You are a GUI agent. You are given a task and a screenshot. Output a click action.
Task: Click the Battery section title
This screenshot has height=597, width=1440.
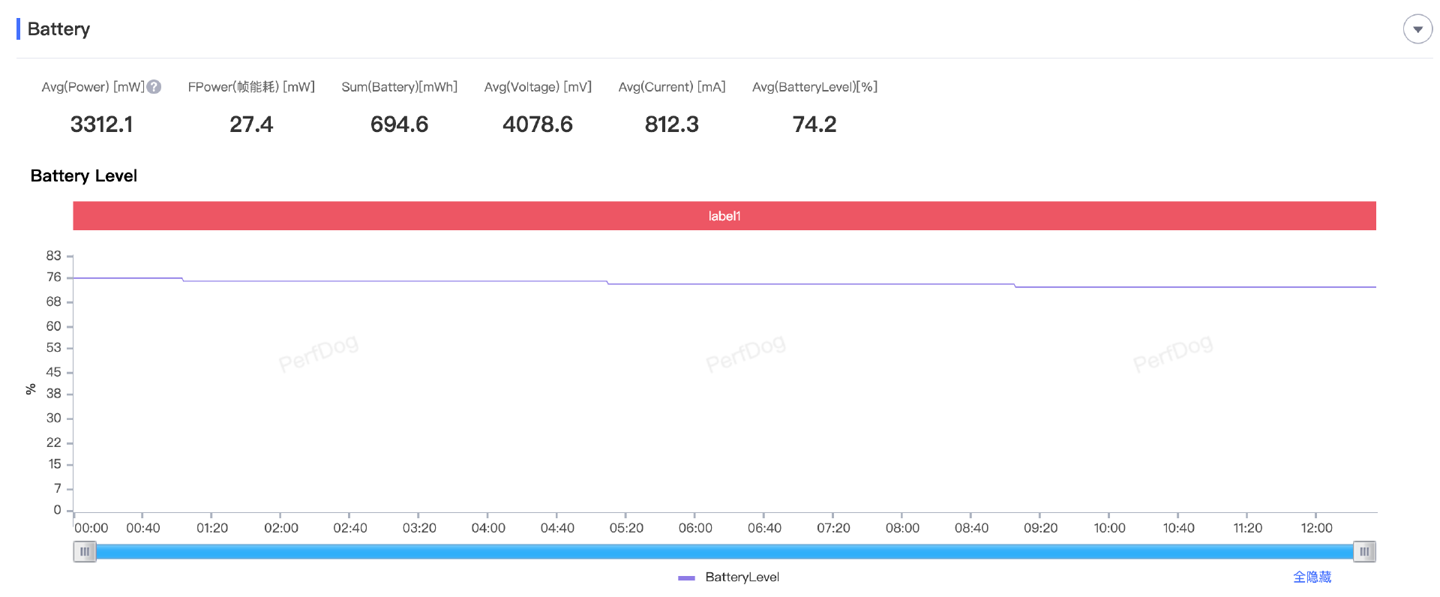click(58, 29)
